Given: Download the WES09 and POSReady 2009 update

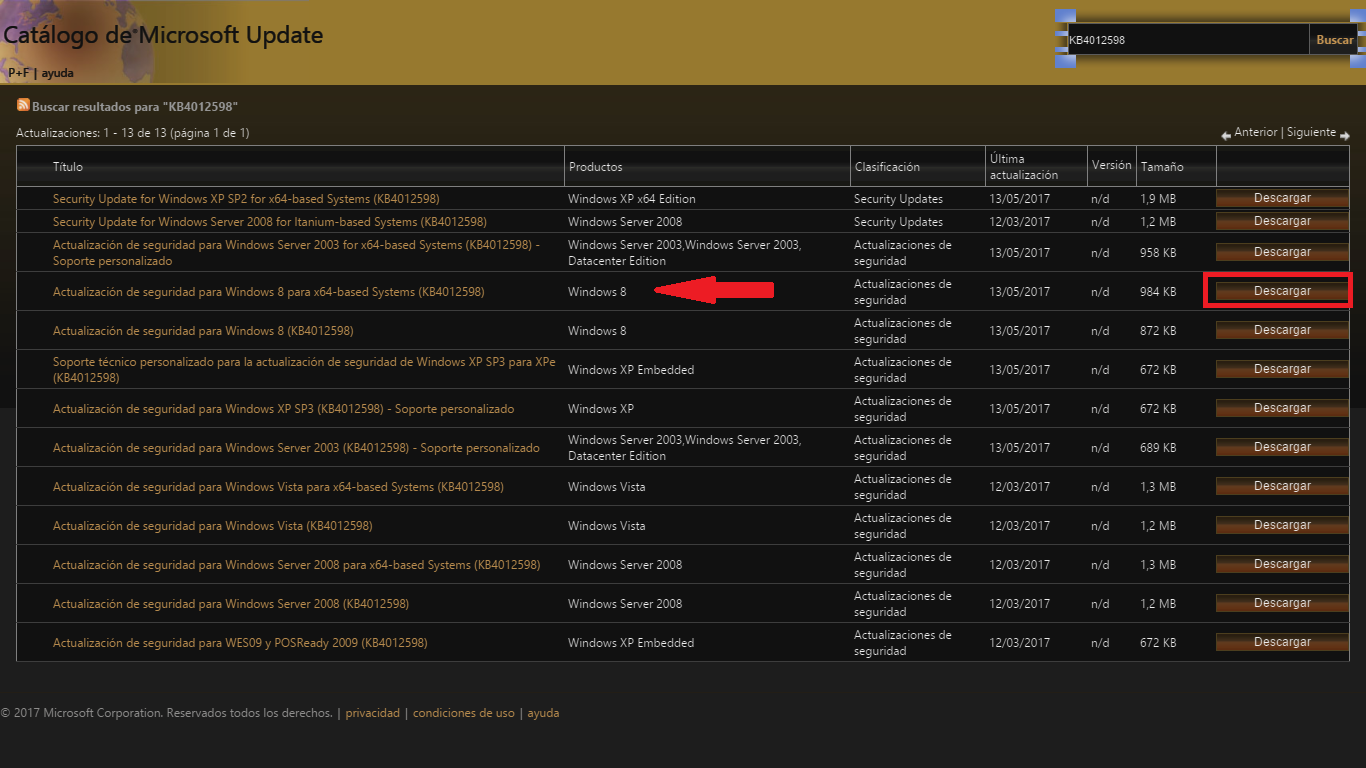Looking at the screenshot, I should tap(1282, 642).
